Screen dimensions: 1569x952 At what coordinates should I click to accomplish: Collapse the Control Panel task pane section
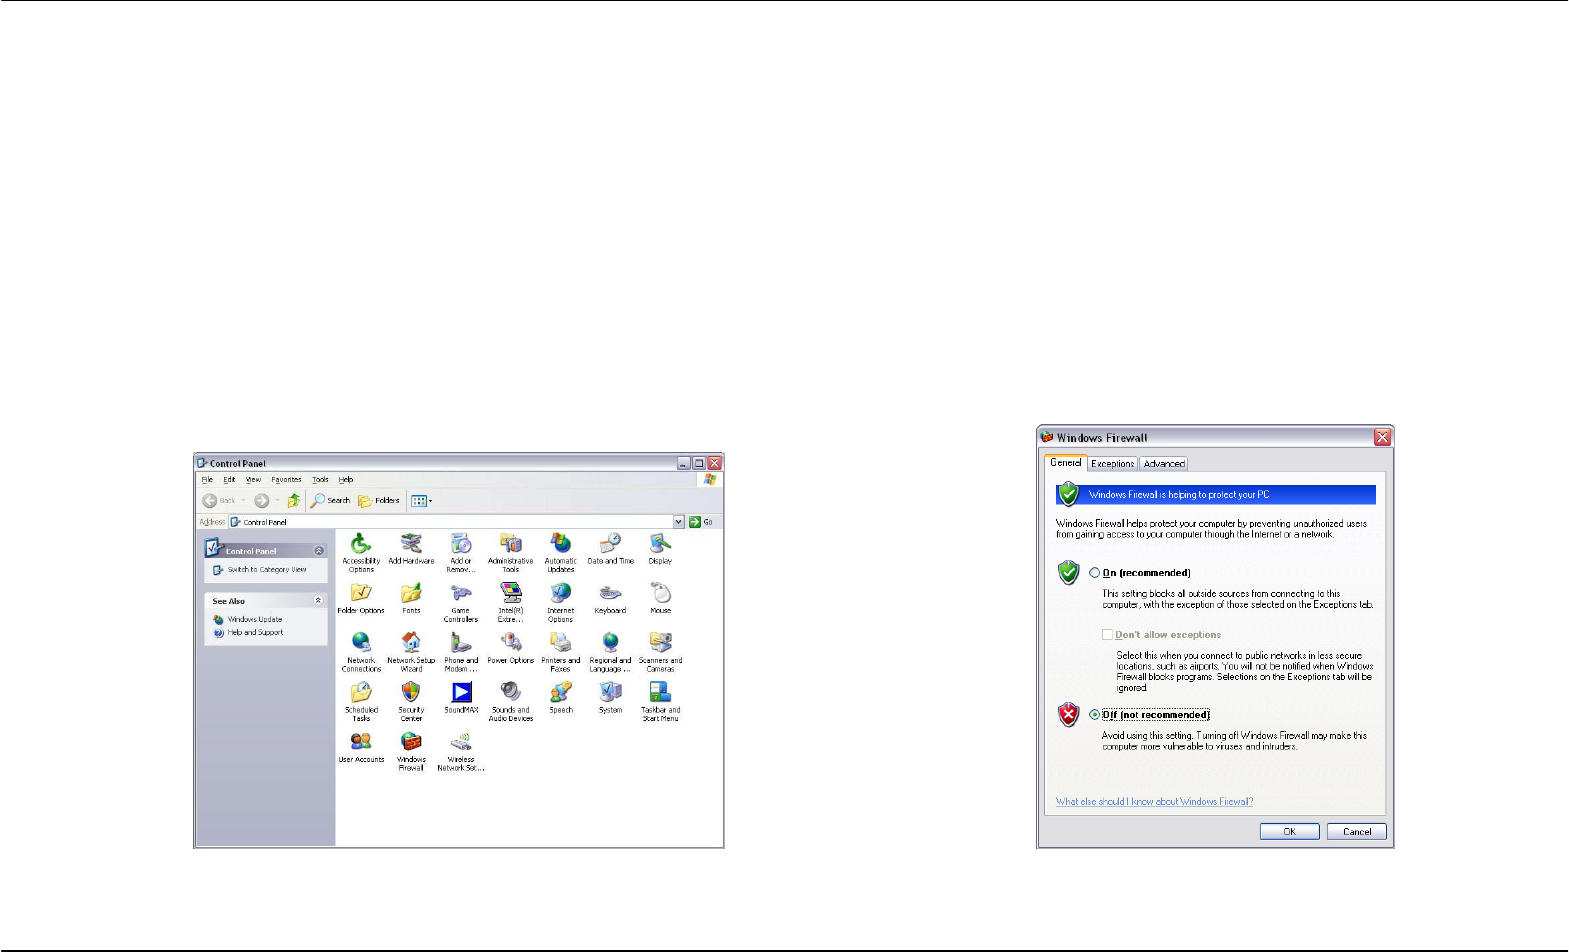coord(319,551)
